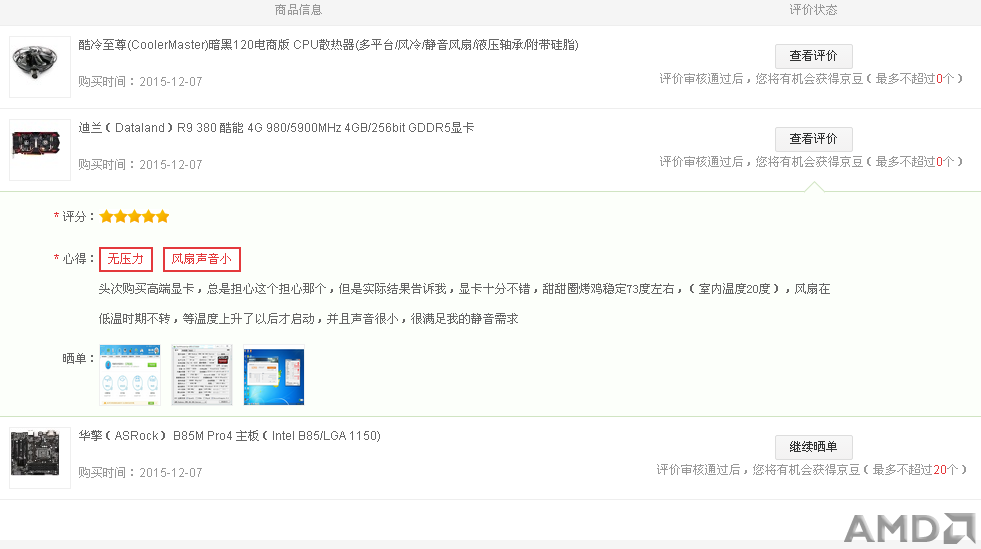Image resolution: width=981 pixels, height=549 pixels.
Task: Click the 晒单 label
Action: [78, 359]
